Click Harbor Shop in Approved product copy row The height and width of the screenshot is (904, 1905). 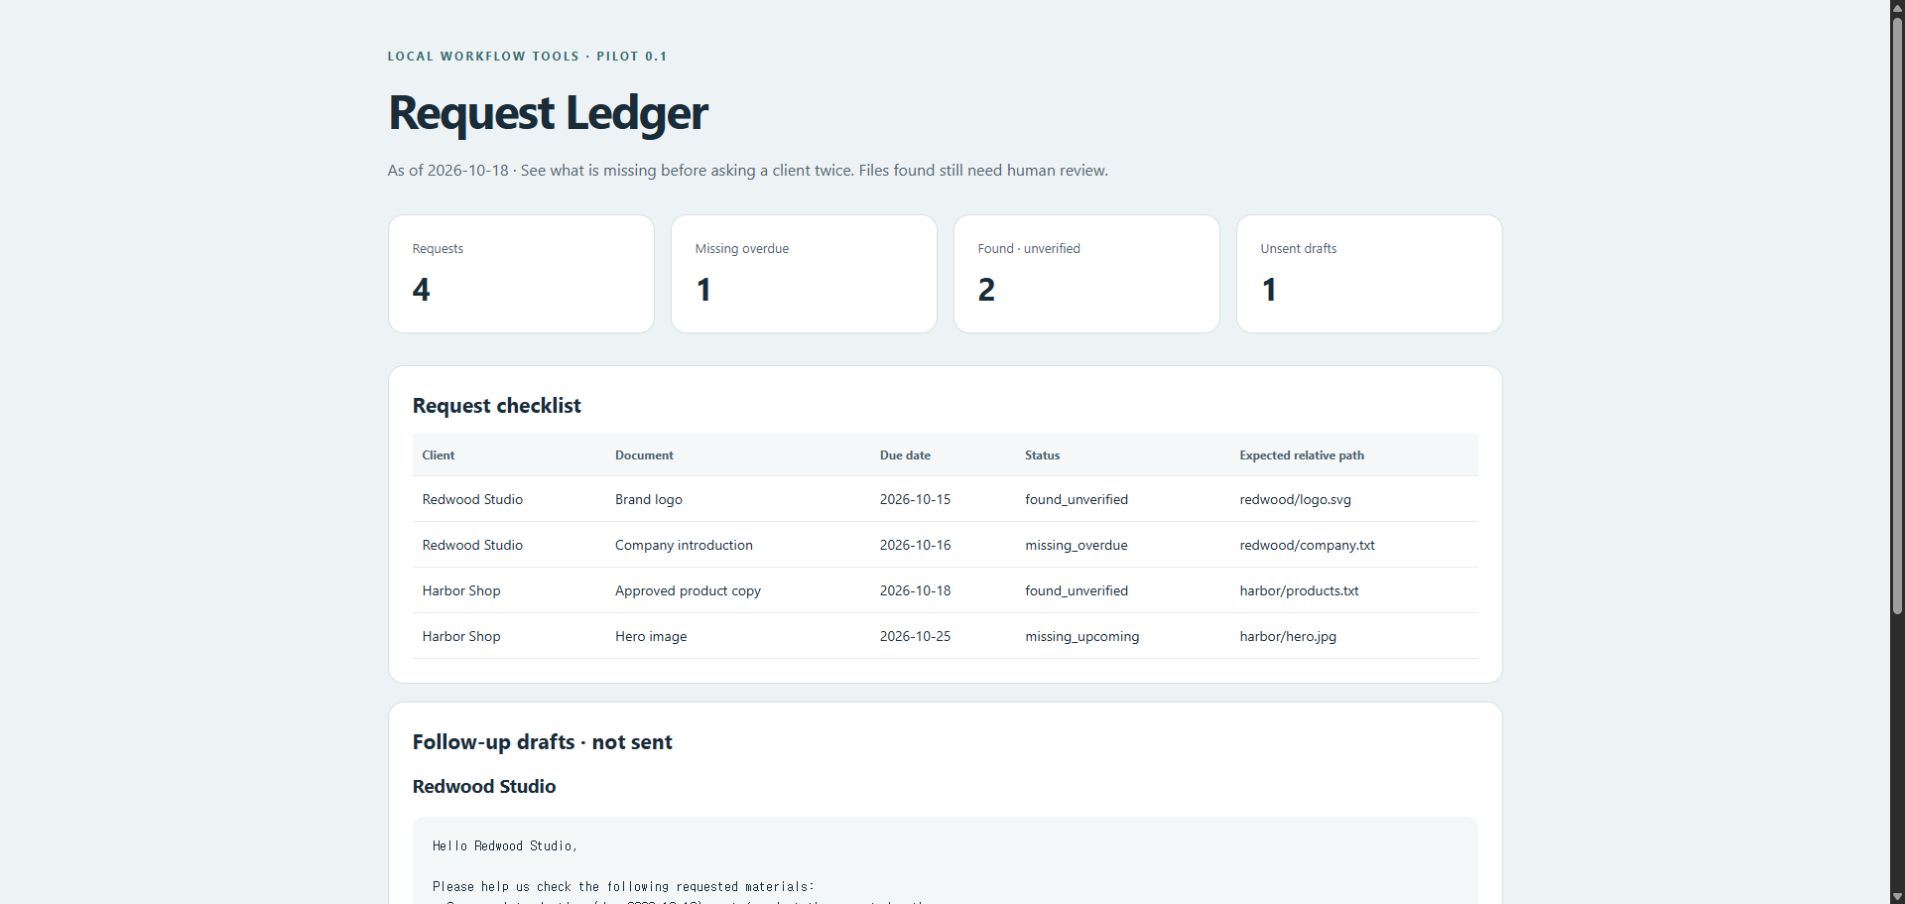coord(461,590)
